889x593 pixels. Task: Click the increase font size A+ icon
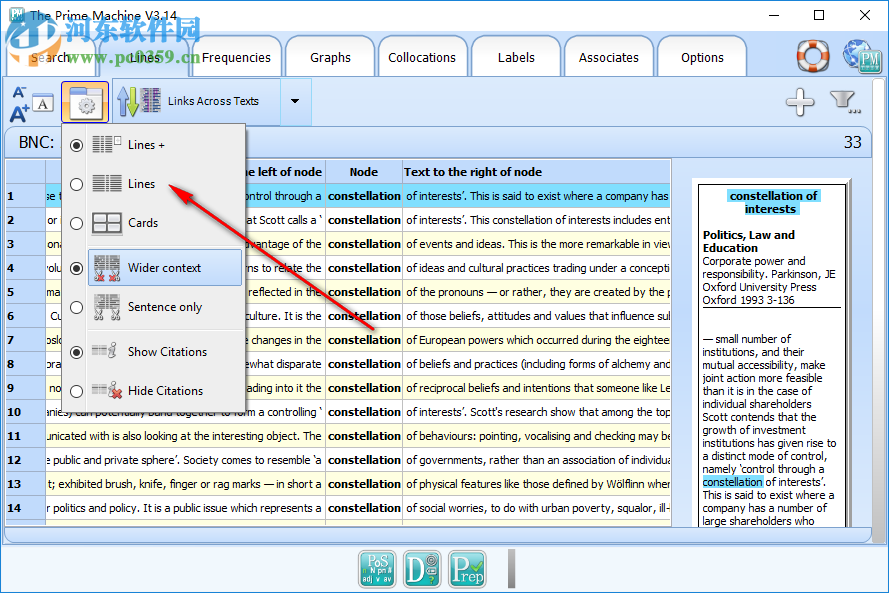tap(19, 114)
